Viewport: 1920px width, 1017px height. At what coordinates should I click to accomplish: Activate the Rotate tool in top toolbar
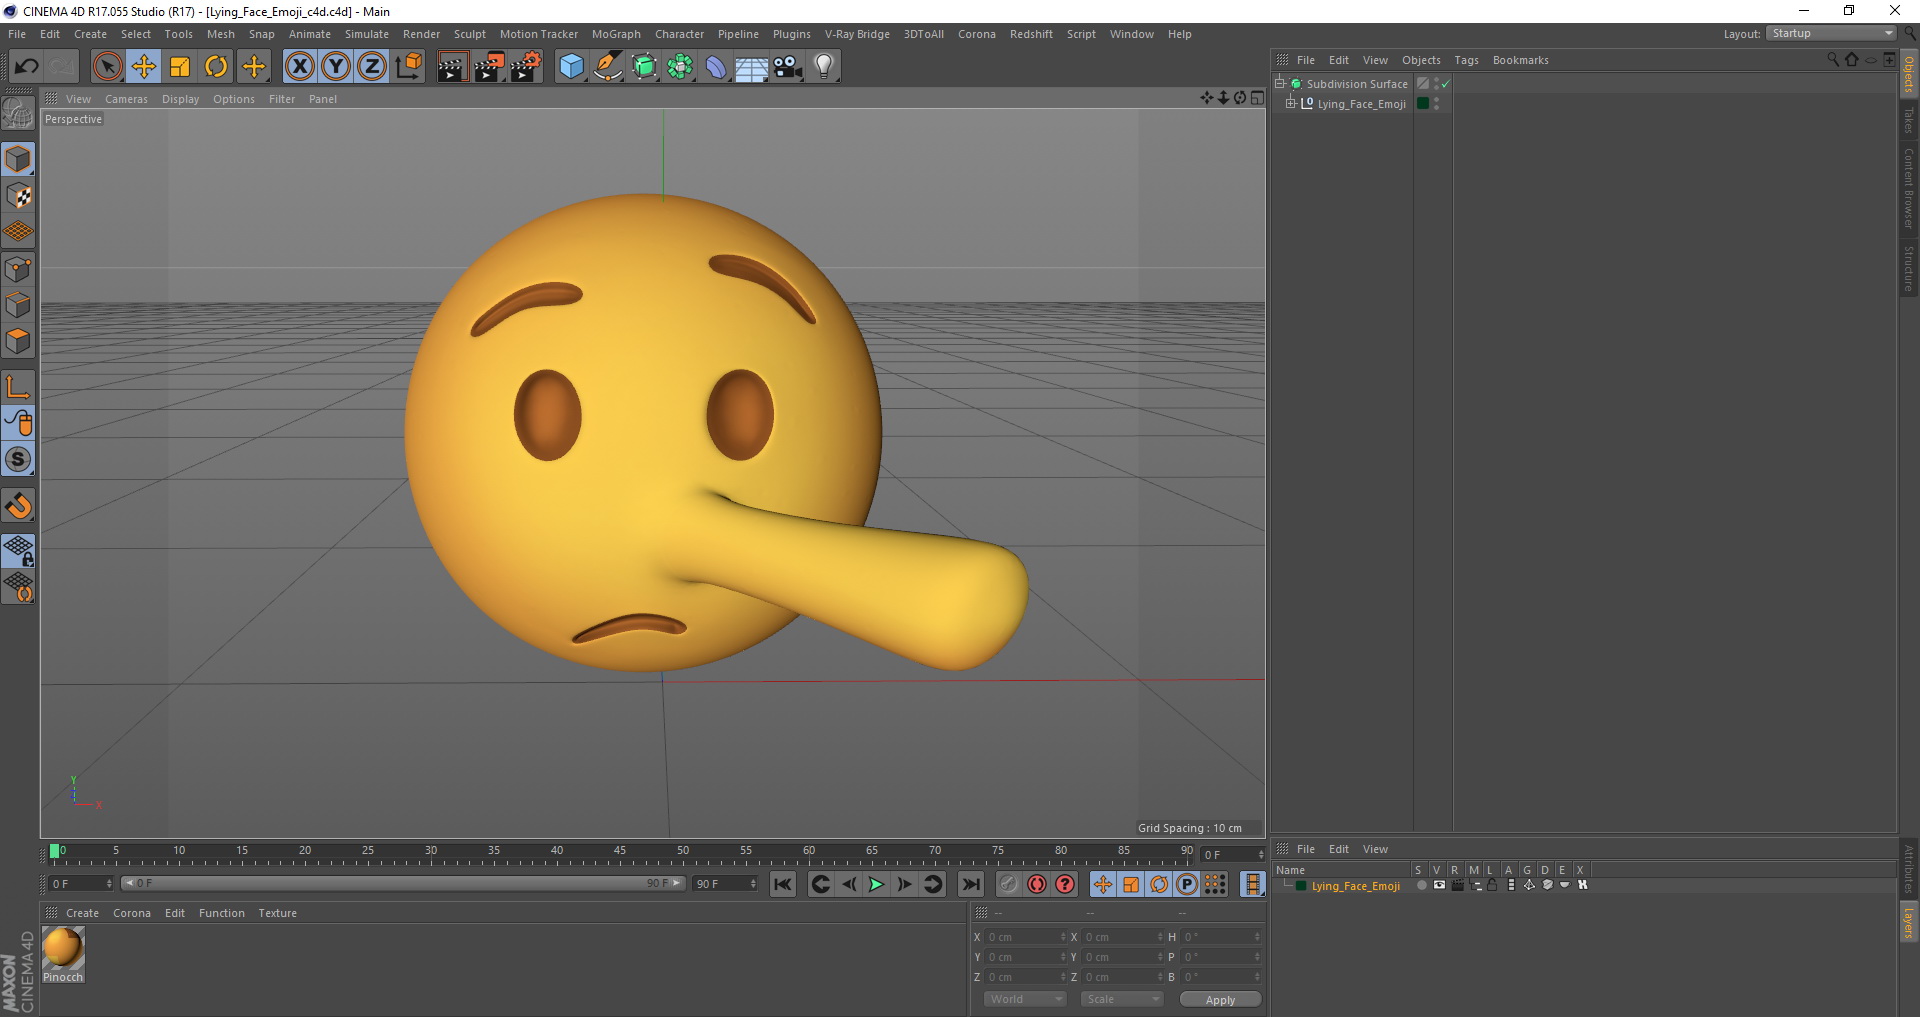click(216, 67)
